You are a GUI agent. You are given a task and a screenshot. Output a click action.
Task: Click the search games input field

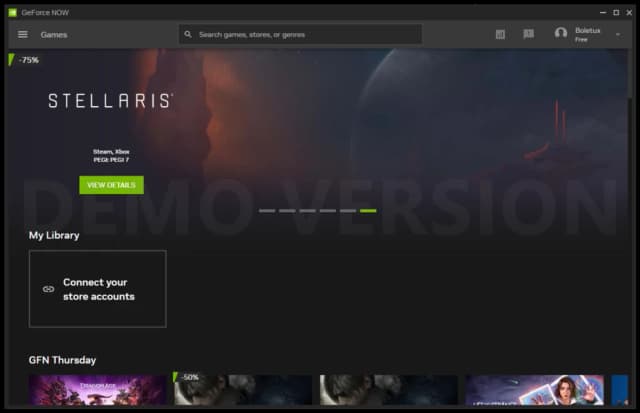300,34
